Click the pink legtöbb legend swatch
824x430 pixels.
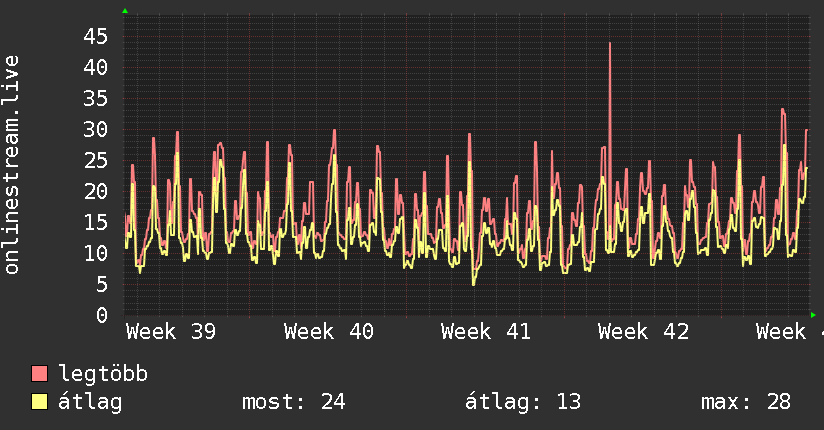click(x=39, y=373)
